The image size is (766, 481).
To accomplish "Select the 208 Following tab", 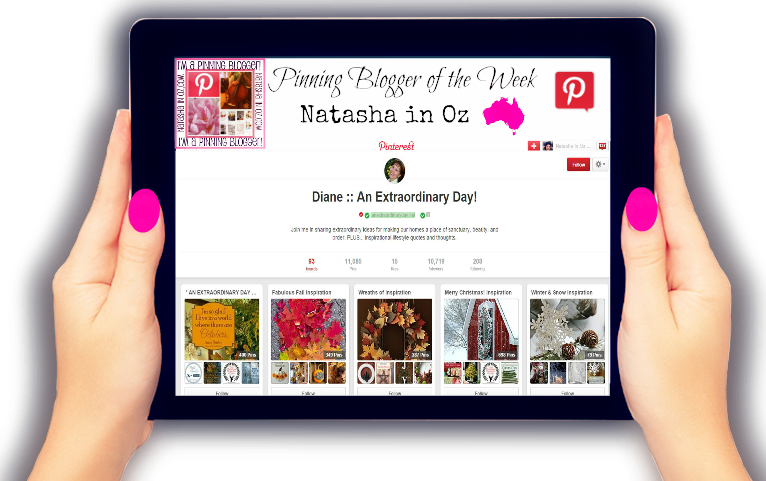I will pos(477,264).
